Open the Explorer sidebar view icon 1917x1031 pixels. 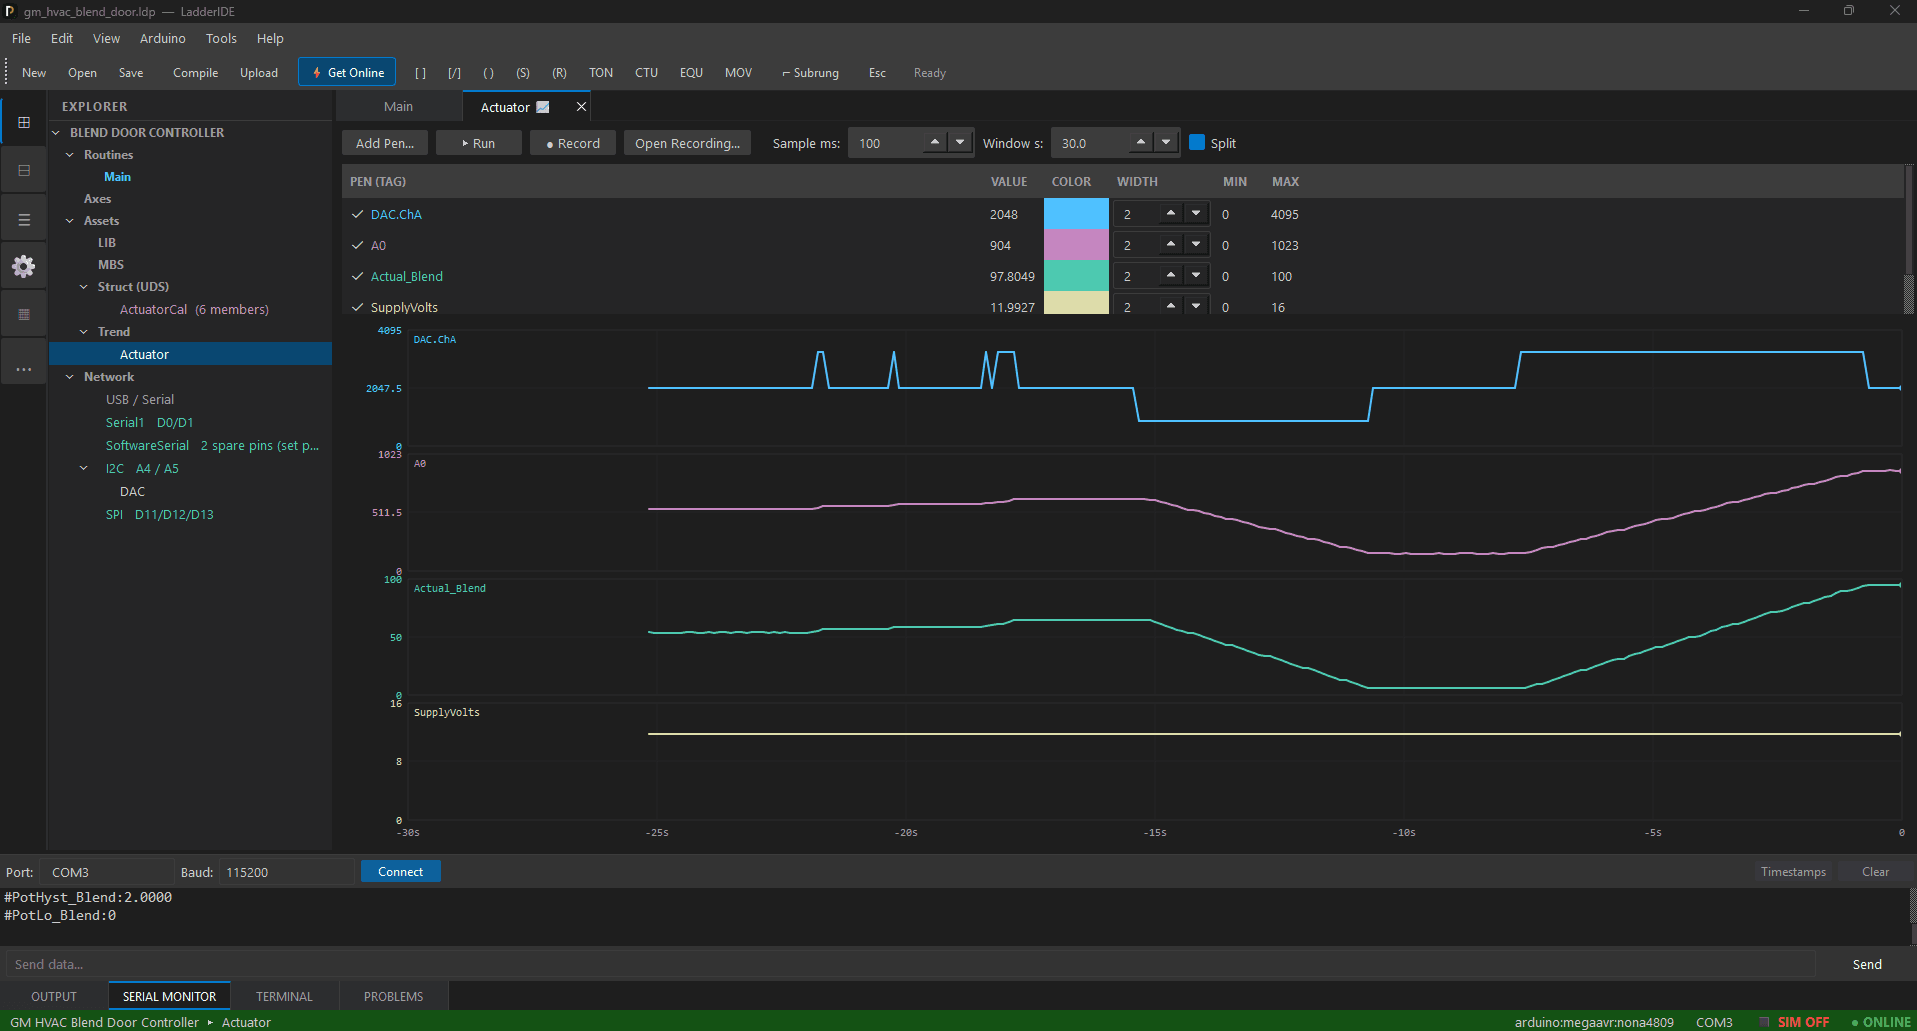click(x=24, y=122)
